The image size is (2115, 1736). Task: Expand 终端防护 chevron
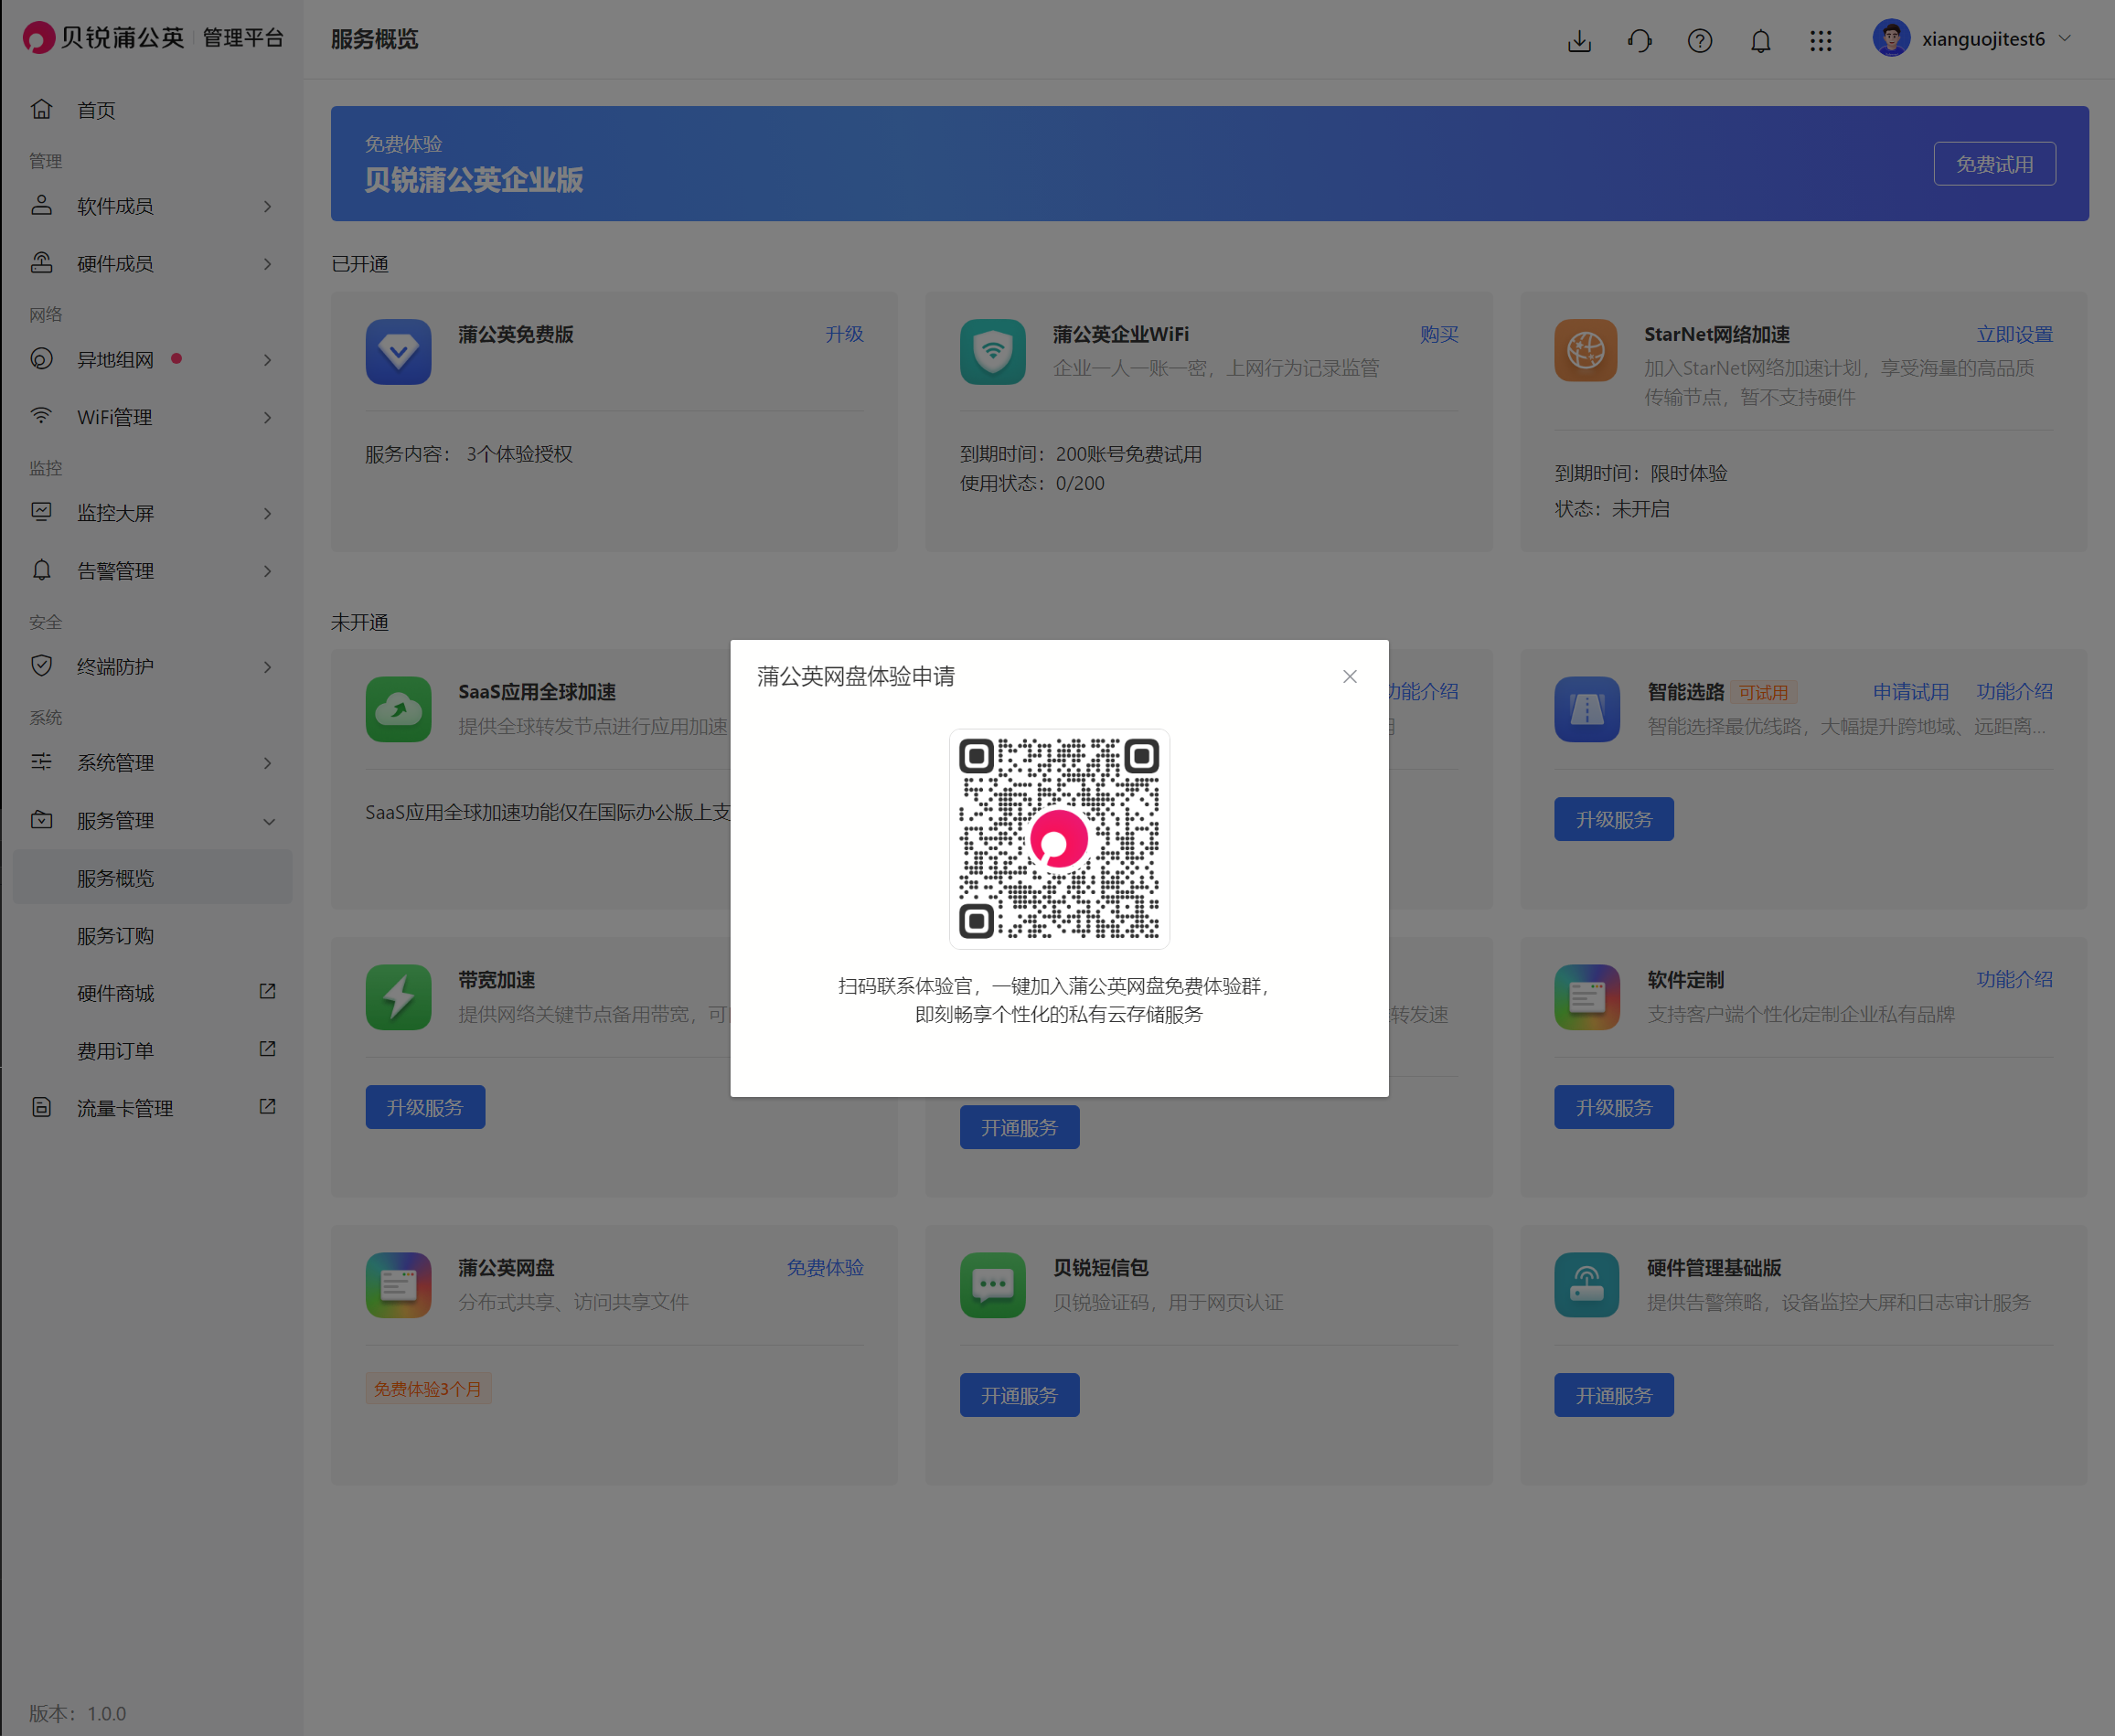coord(268,667)
